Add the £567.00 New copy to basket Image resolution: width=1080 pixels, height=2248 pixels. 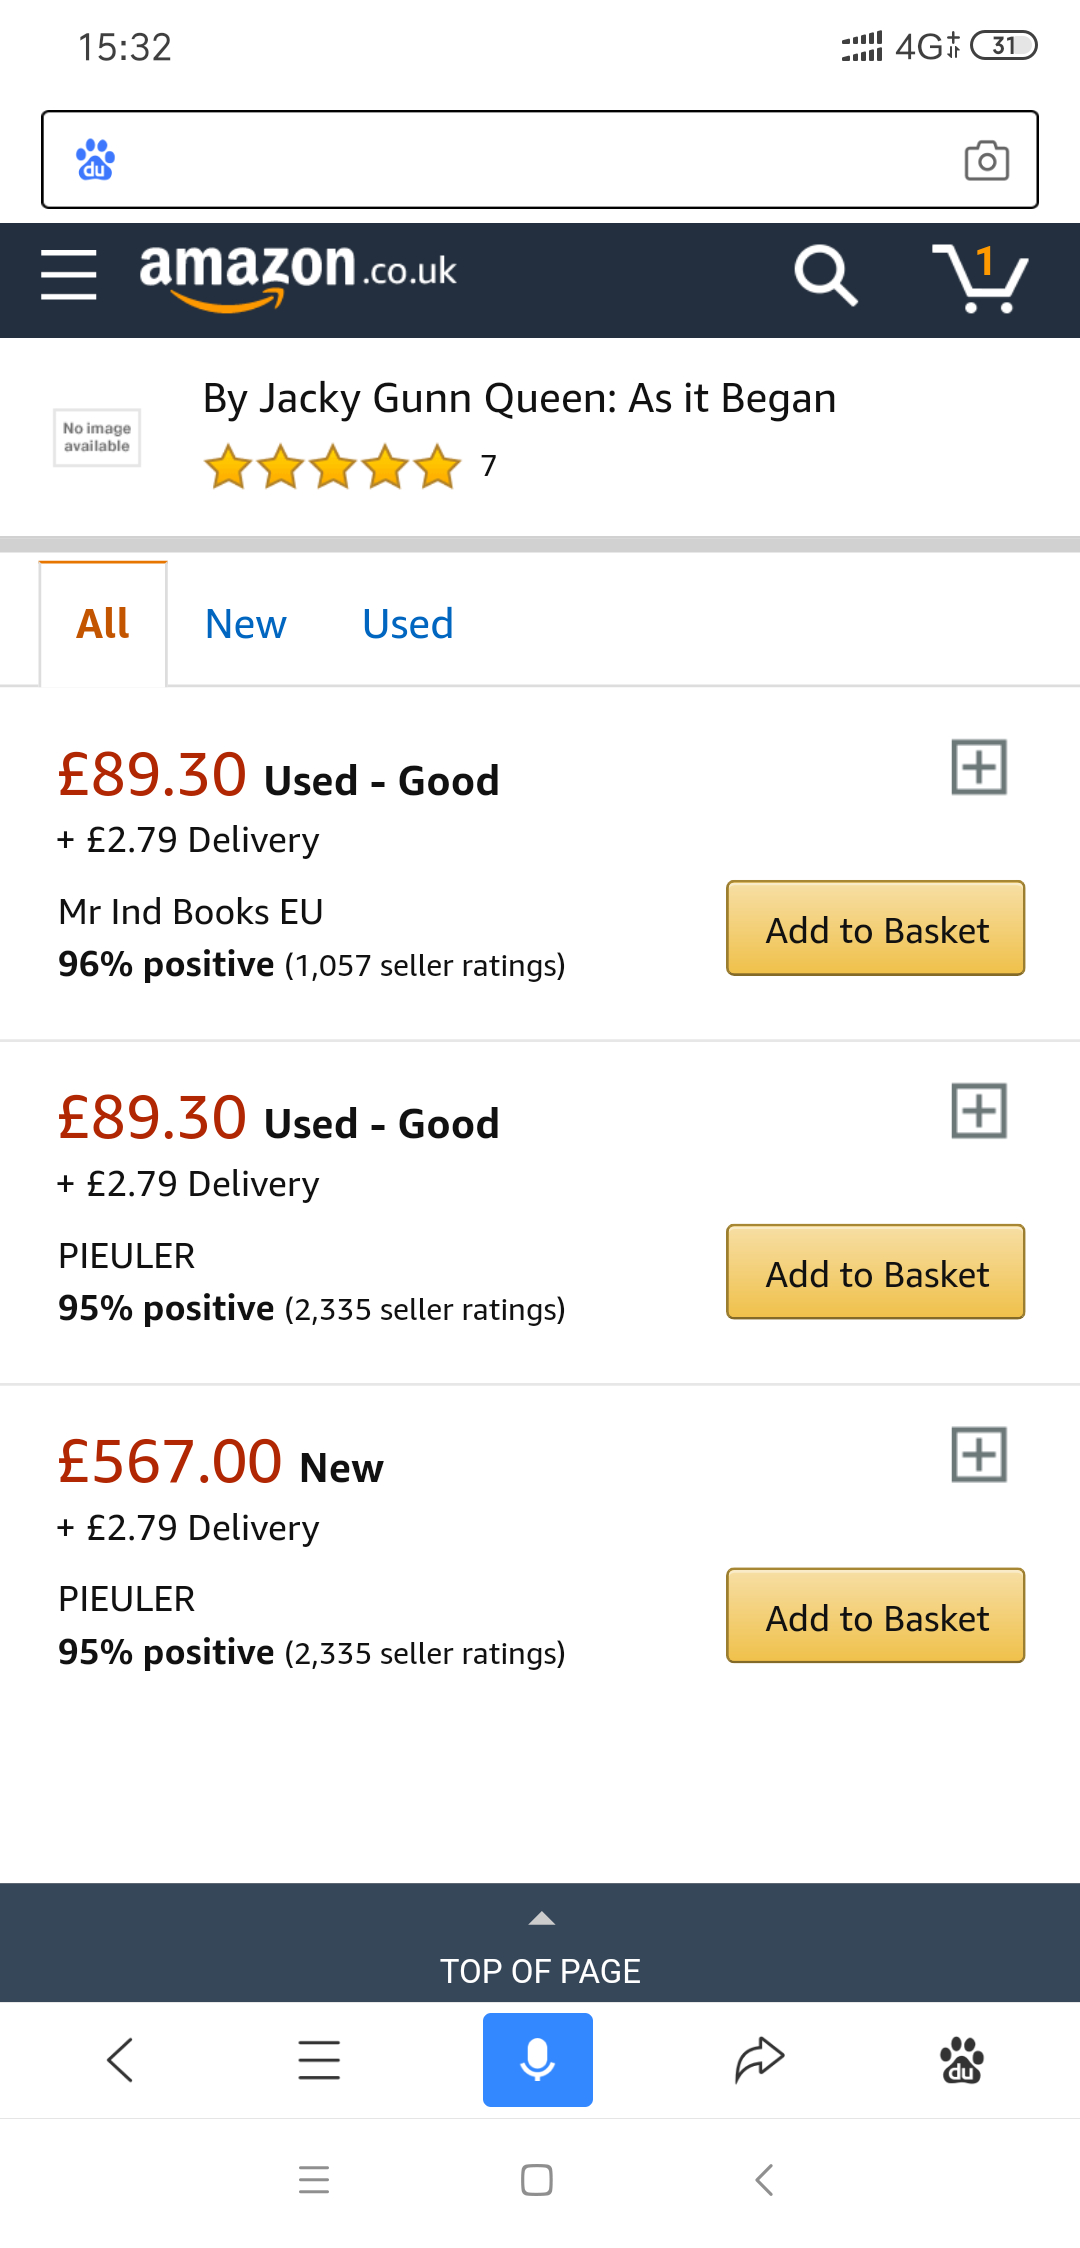click(x=875, y=1616)
